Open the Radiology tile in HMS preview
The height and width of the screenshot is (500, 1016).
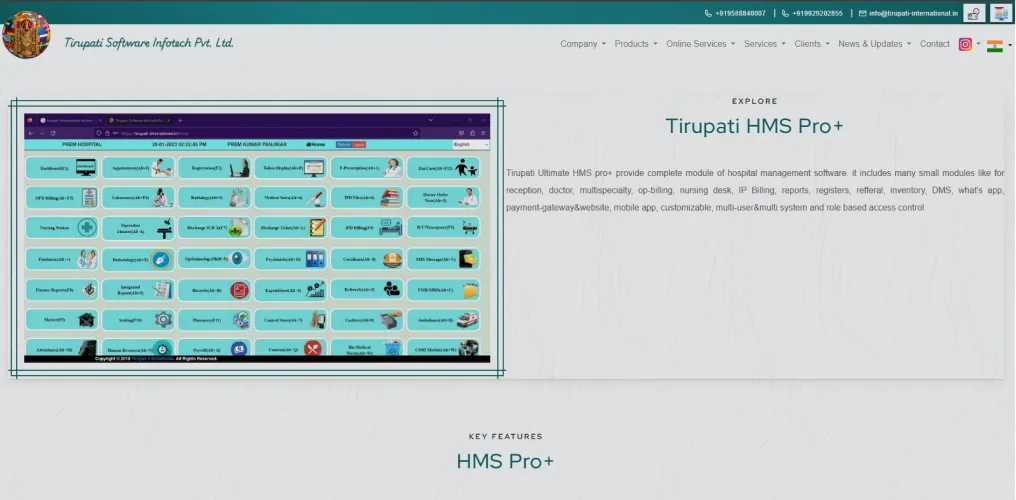pos(214,198)
